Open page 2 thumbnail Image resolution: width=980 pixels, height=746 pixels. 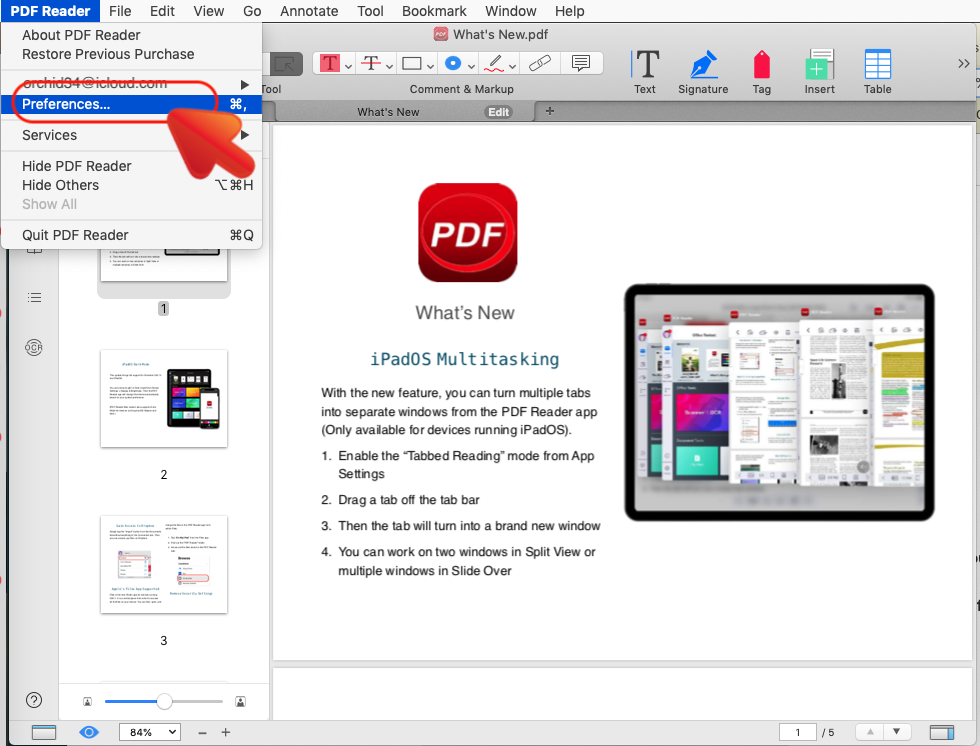coord(164,399)
